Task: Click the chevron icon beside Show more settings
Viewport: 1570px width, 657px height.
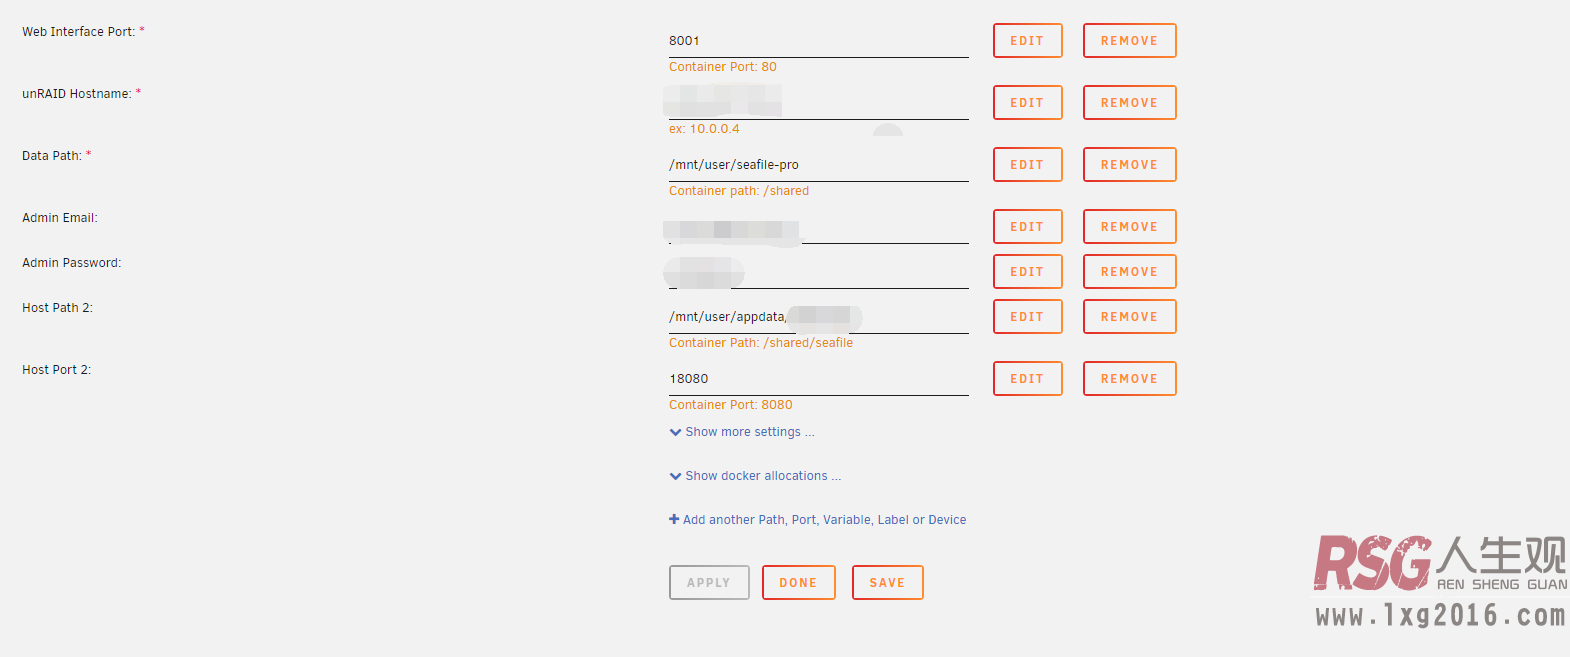Action: 675,432
